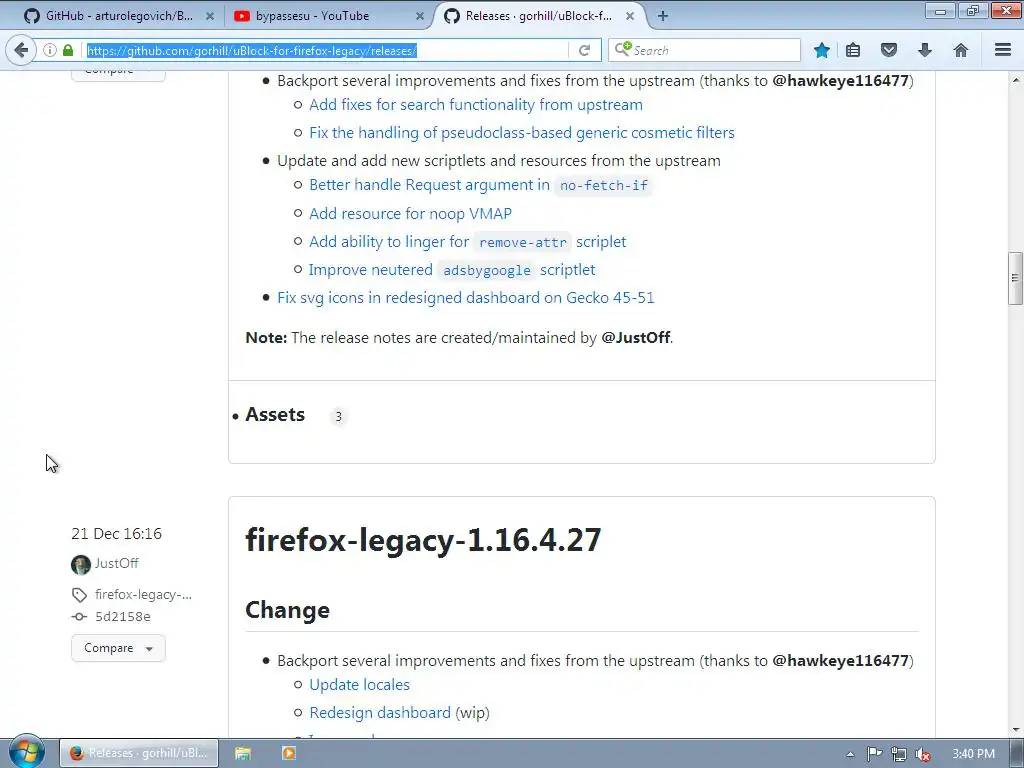
Task: Close the Releases gorhill tab
Action: tap(630, 16)
